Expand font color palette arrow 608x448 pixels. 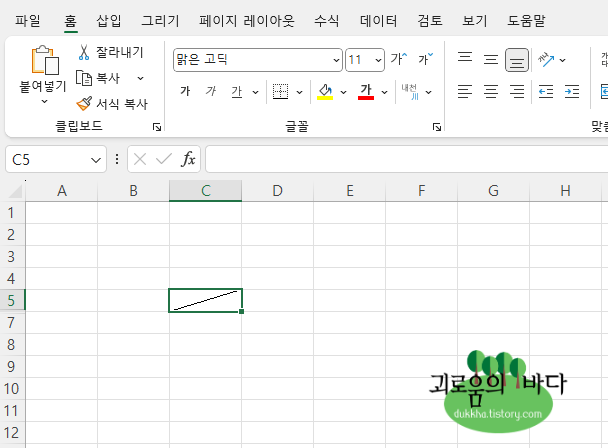[x=384, y=92]
